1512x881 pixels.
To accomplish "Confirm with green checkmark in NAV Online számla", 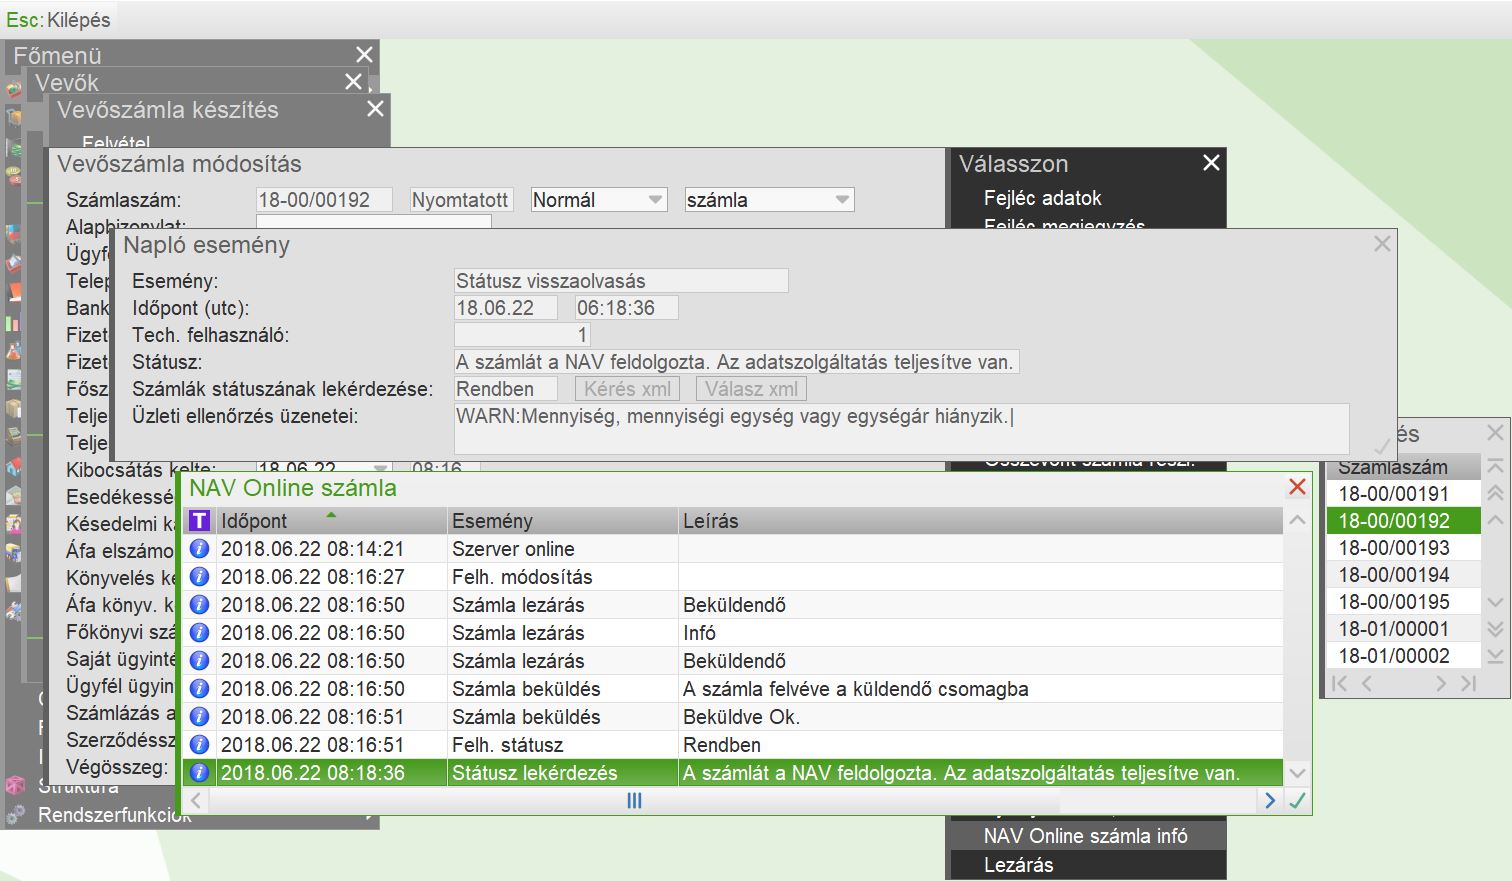I will 1297,801.
